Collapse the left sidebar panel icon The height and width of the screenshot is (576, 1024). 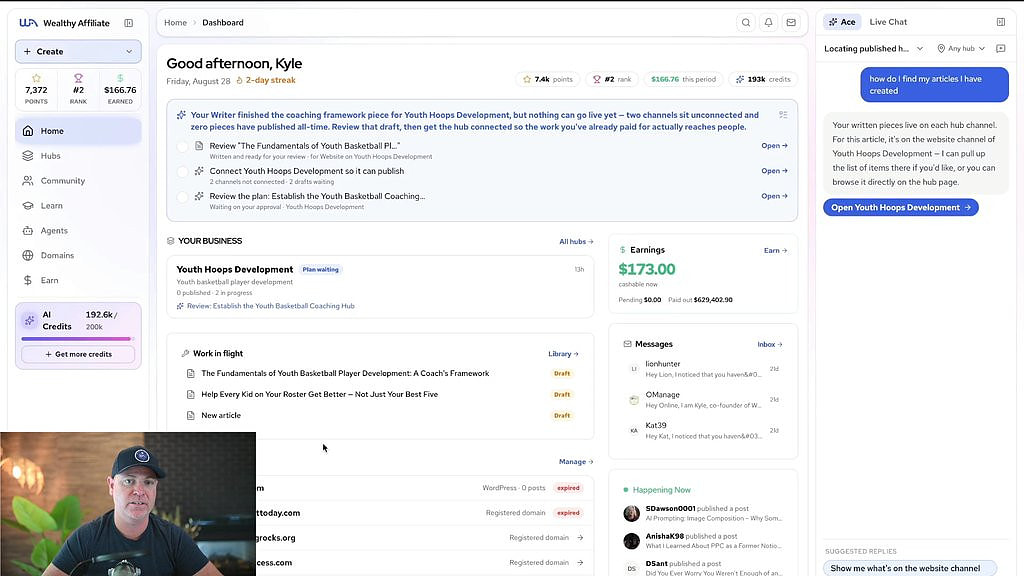pos(129,23)
